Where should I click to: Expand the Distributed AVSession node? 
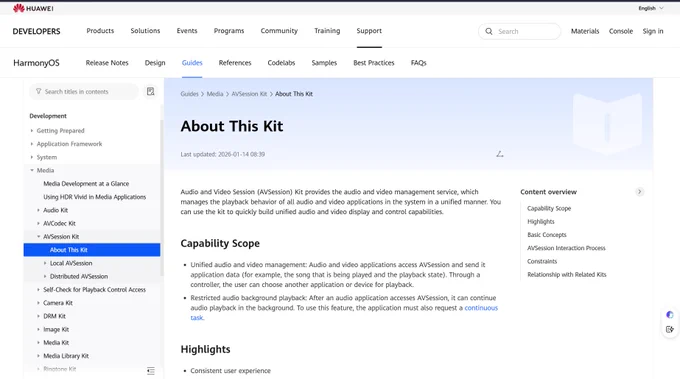45,277
